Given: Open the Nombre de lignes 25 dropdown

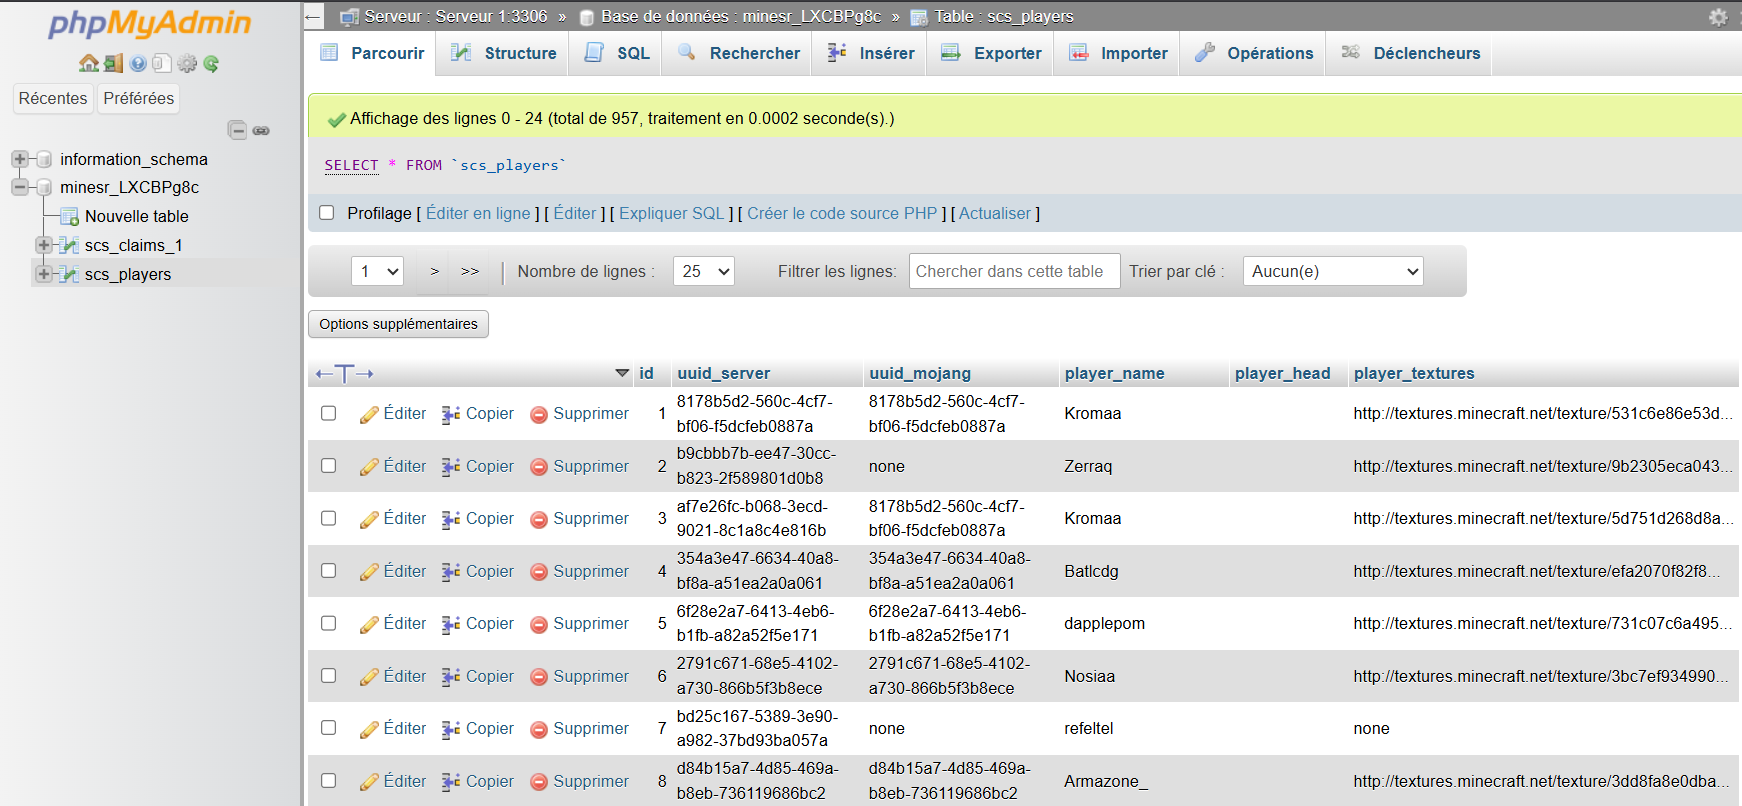Looking at the screenshot, I should pyautogui.click(x=704, y=271).
